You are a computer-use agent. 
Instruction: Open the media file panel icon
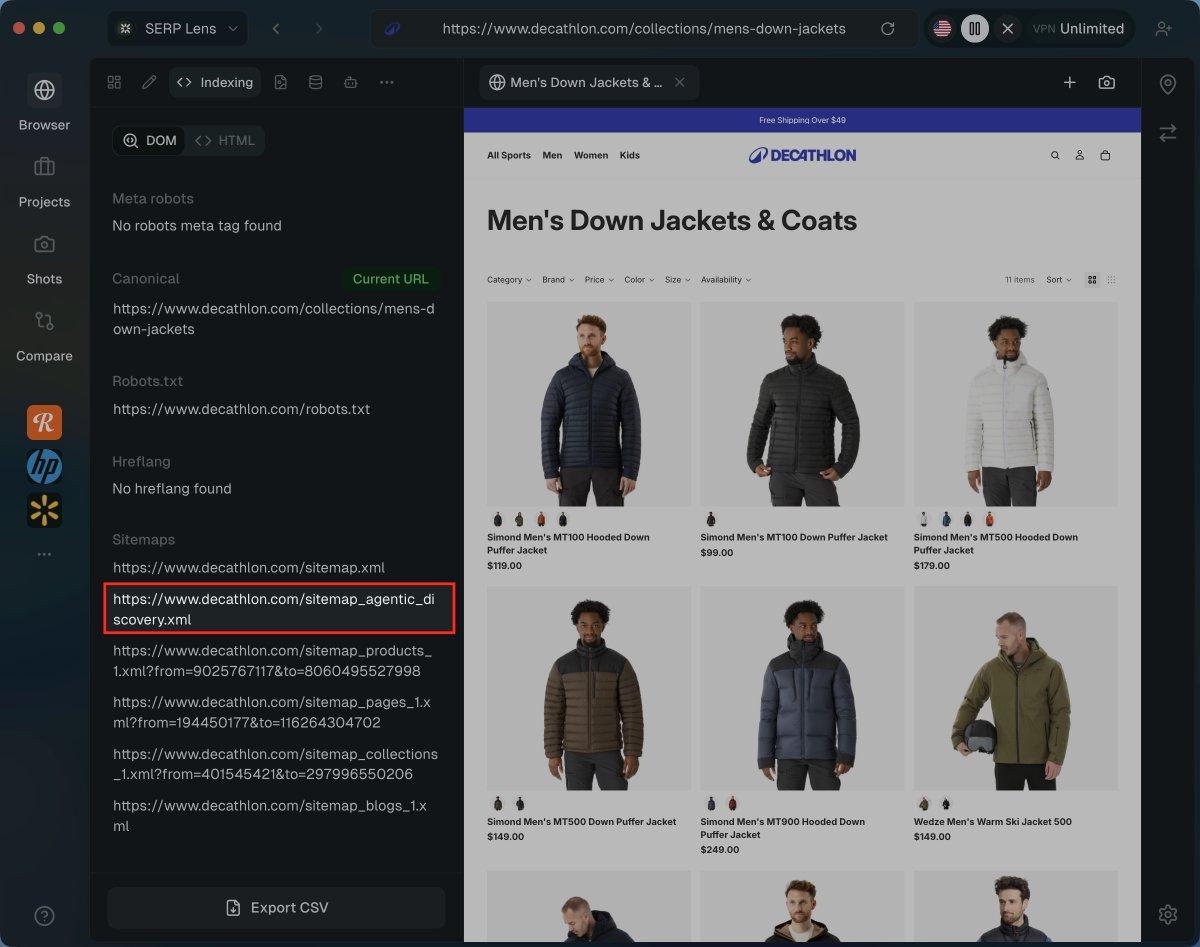pos(281,82)
